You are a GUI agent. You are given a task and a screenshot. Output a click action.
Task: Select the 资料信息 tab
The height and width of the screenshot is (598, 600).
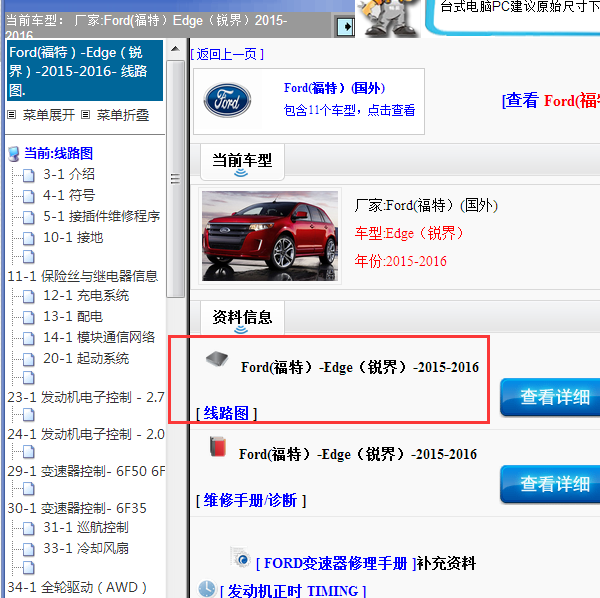(242, 318)
